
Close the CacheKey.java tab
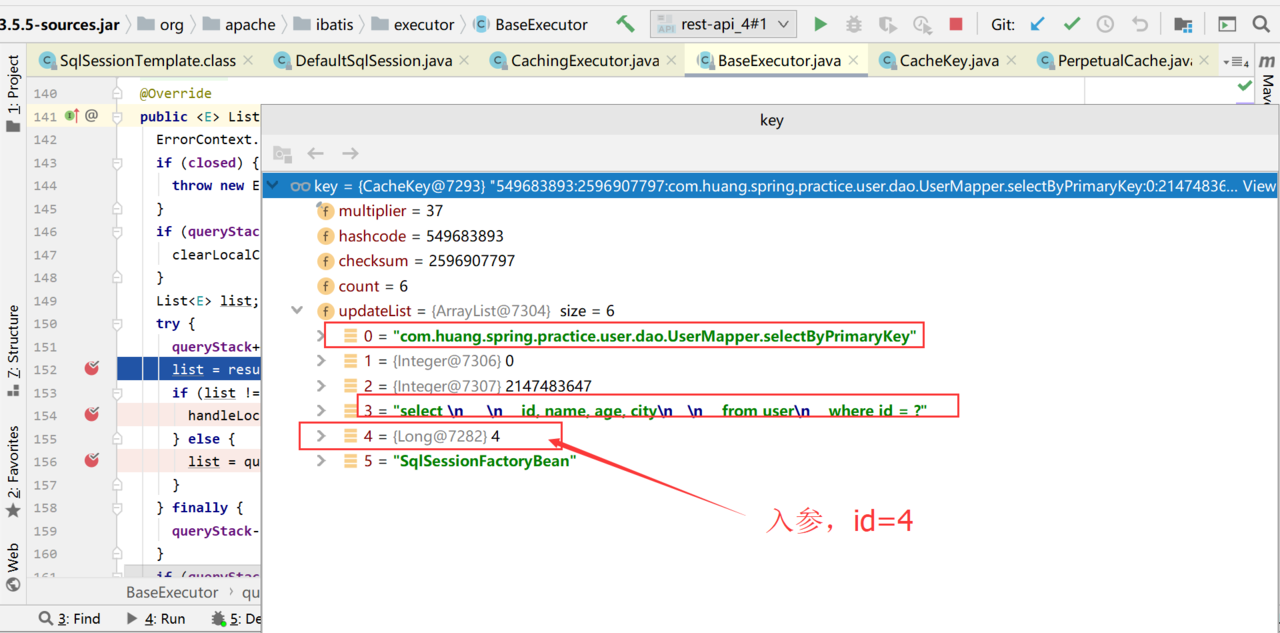tap(1012, 61)
